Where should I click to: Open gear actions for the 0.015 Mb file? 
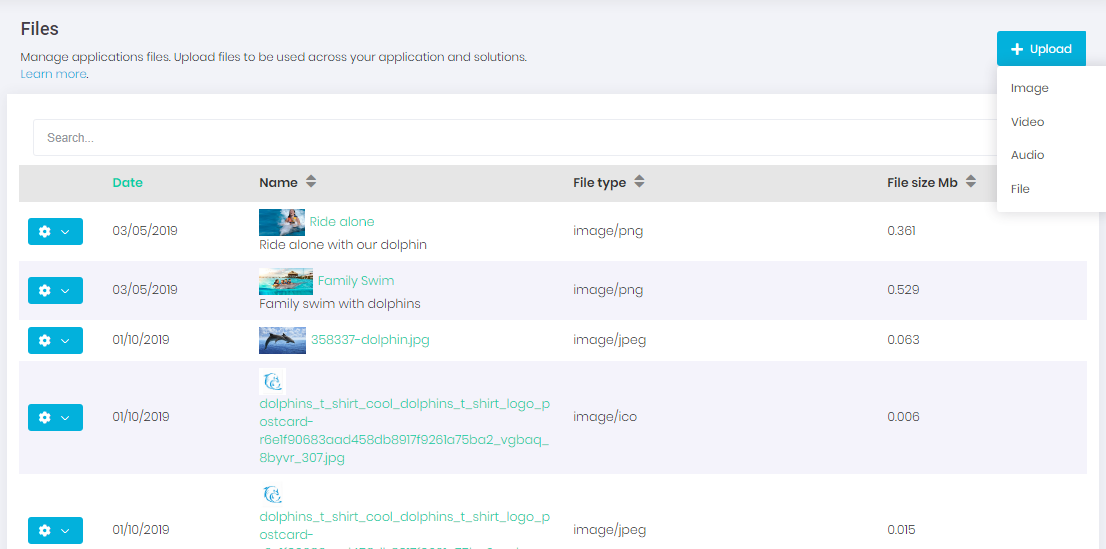55,530
